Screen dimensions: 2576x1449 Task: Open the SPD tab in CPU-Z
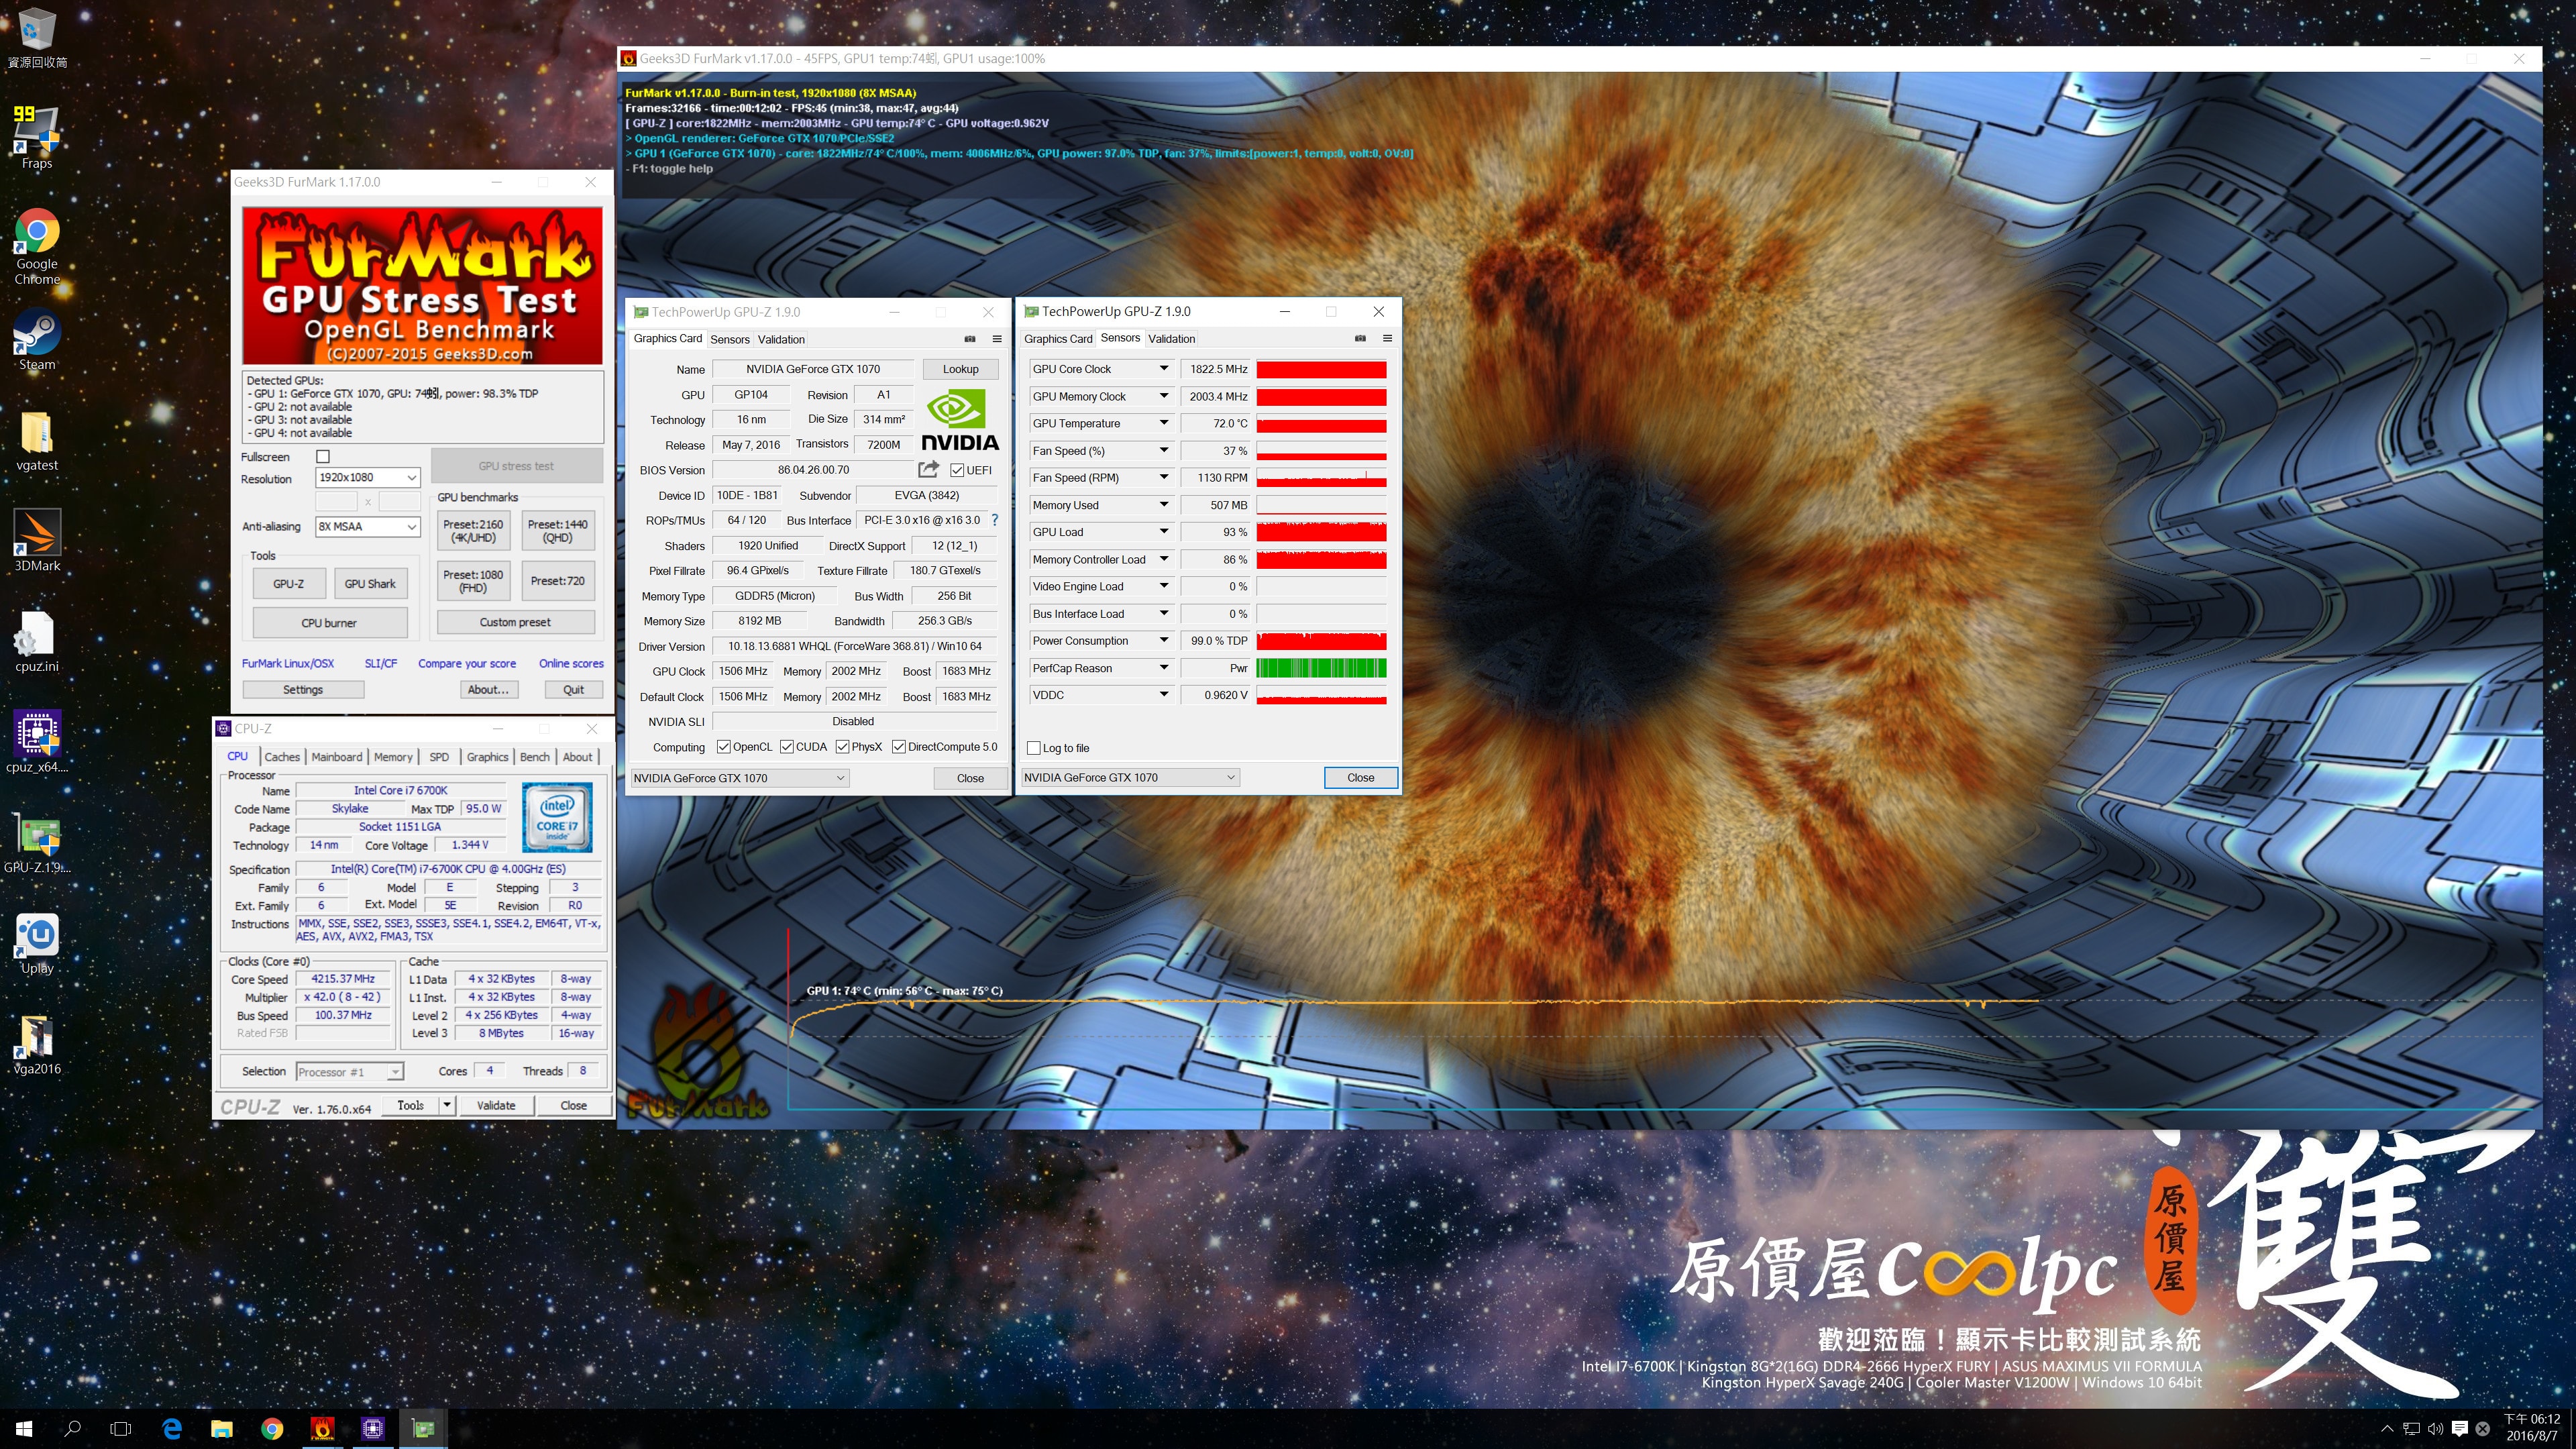(439, 757)
